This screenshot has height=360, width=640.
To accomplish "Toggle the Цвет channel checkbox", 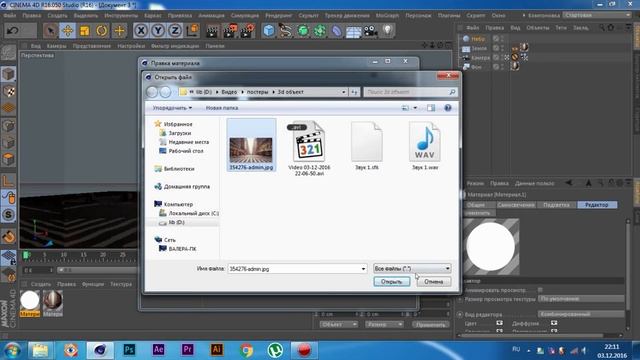I will point(499,323).
